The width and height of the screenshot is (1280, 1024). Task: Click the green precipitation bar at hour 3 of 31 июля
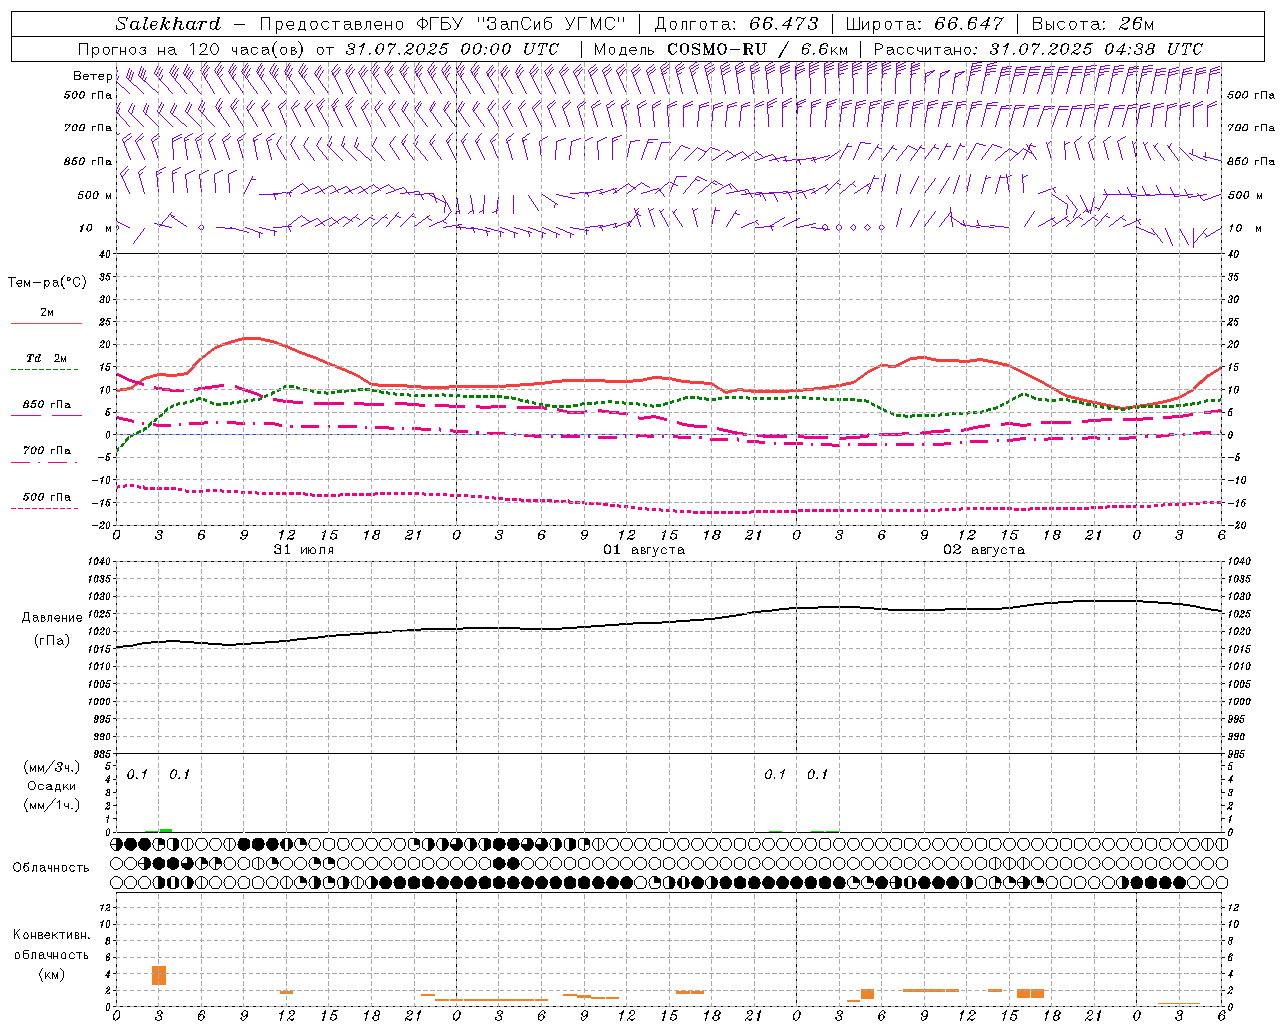point(165,830)
